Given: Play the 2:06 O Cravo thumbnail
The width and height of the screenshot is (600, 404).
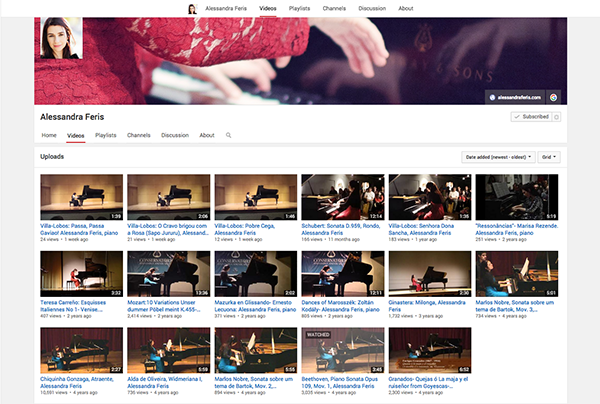Looking at the screenshot, I should (x=168, y=197).
